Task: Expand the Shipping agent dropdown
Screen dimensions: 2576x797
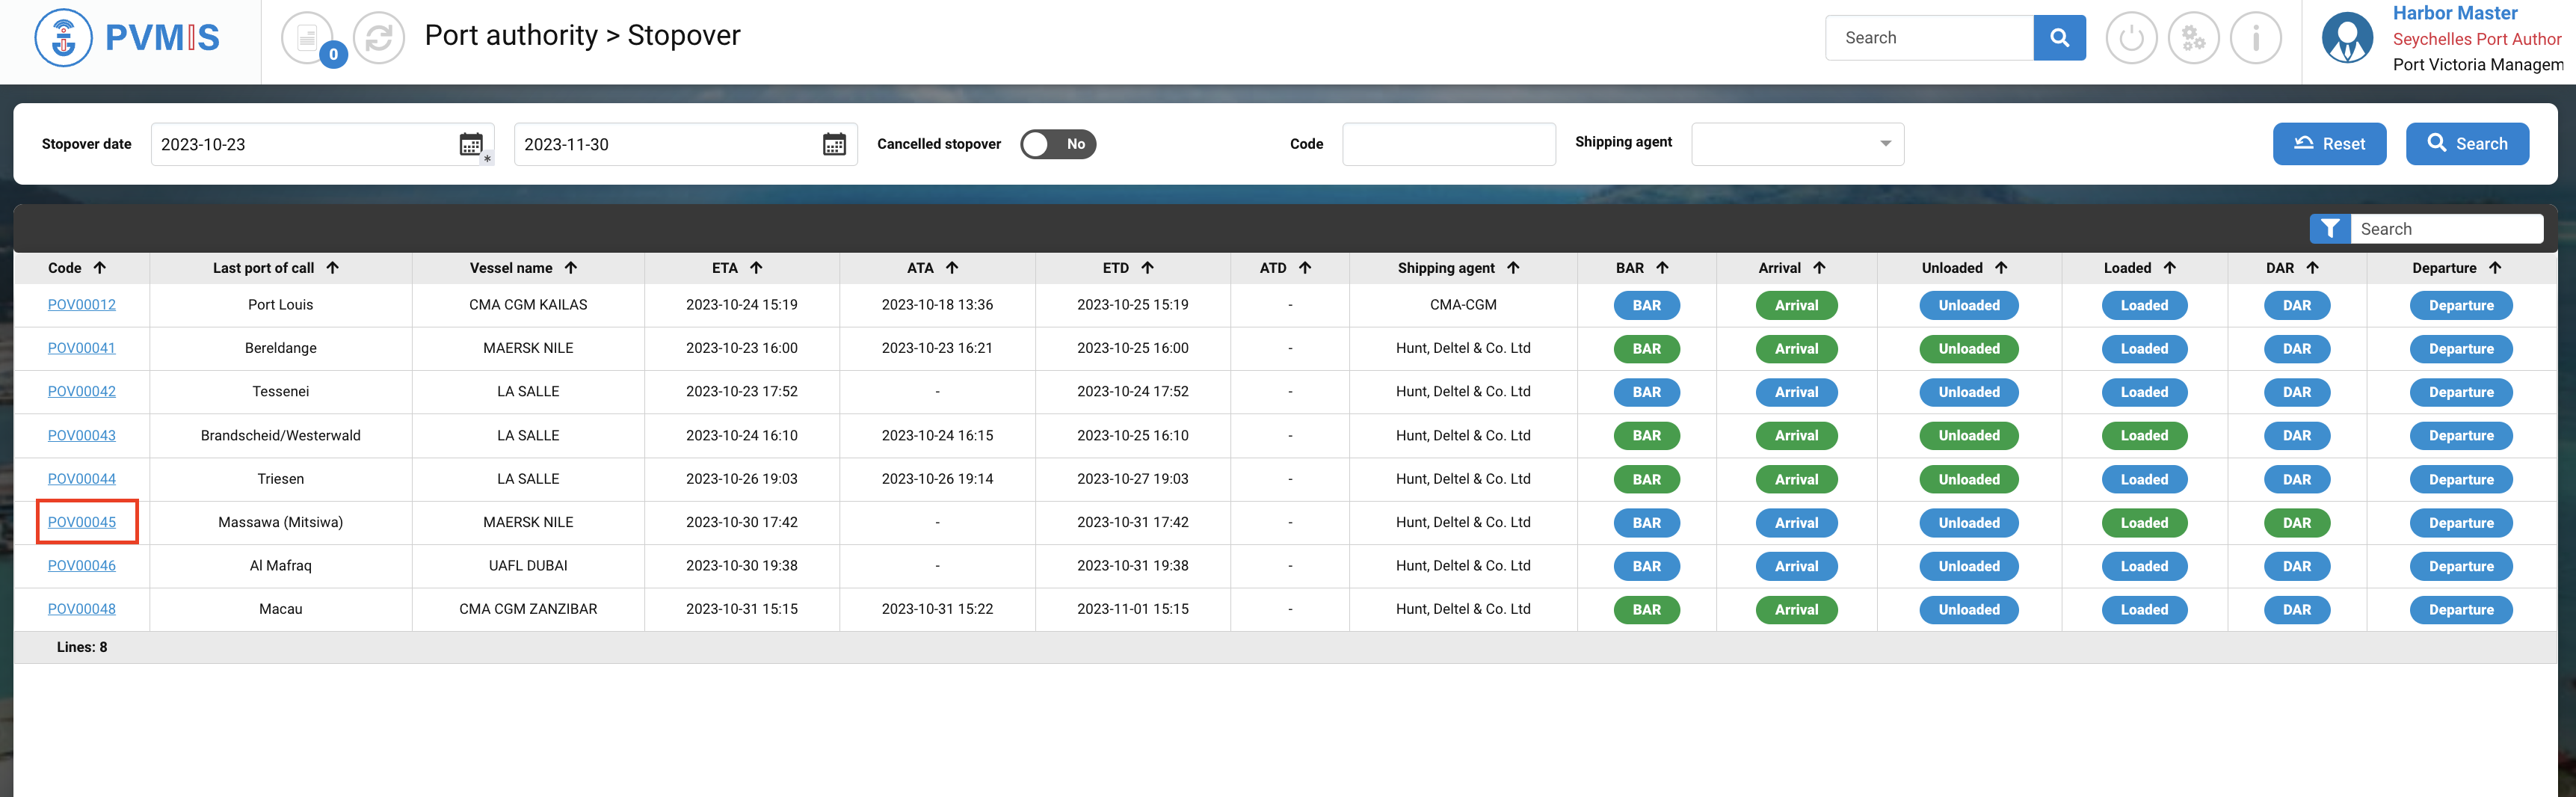Action: [1797, 144]
